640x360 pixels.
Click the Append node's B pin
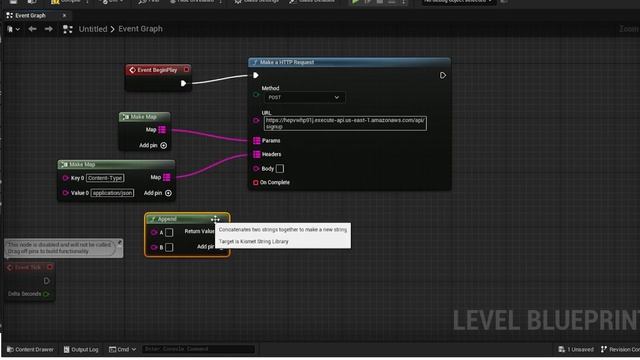154,247
